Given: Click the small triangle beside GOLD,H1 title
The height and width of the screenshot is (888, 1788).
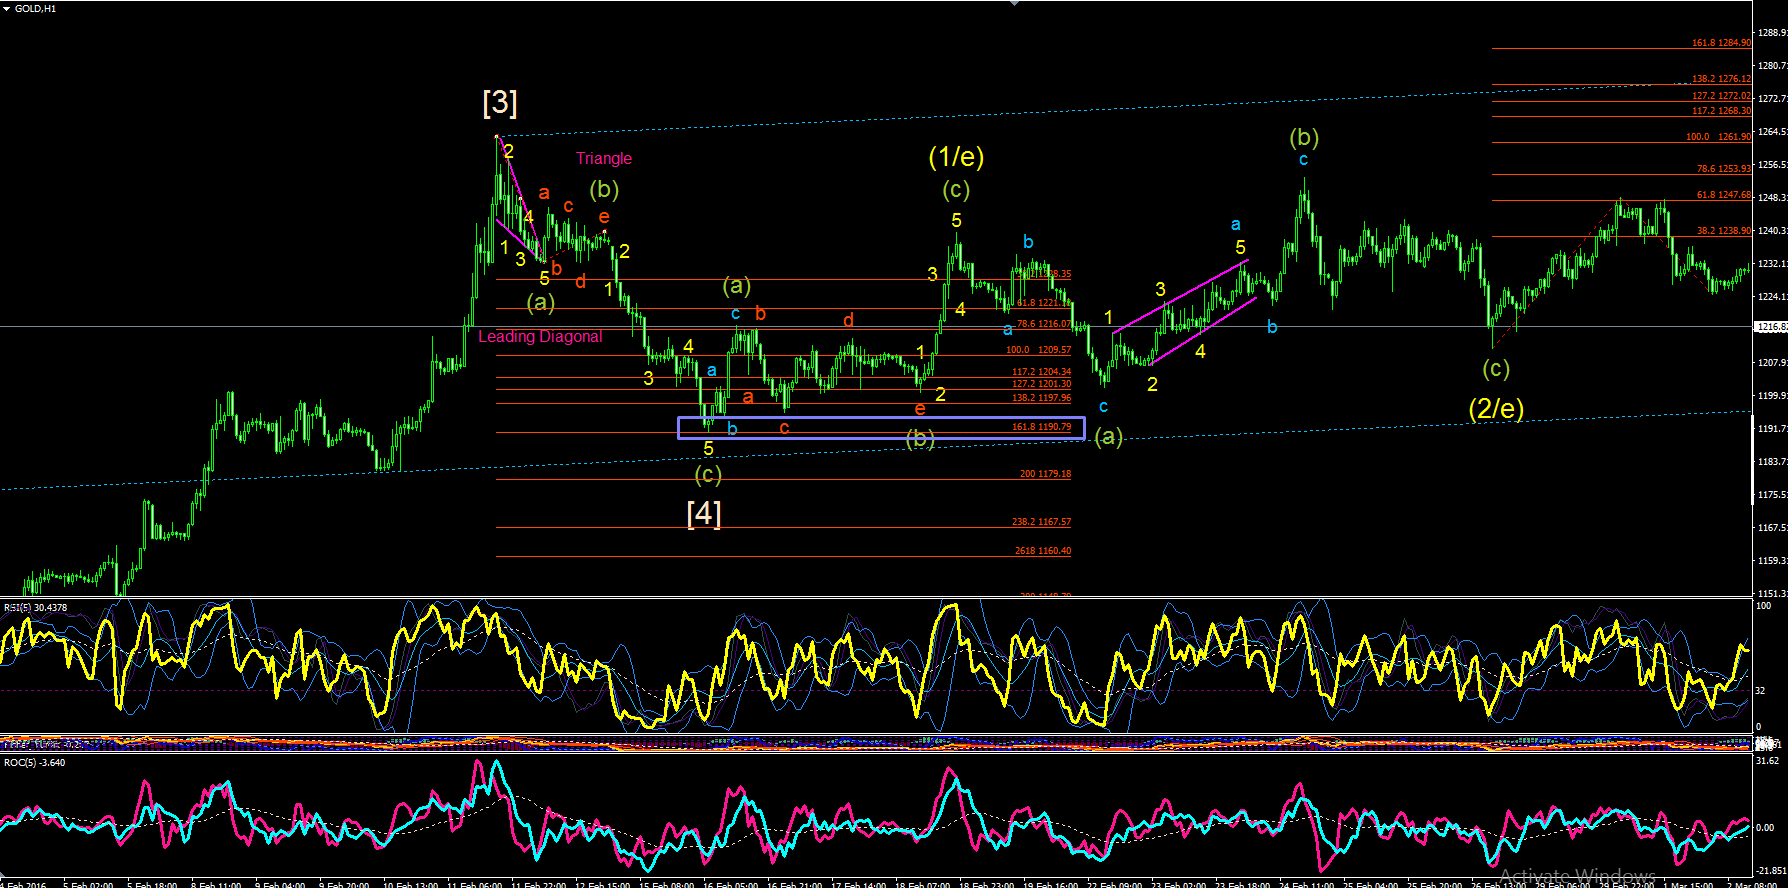Looking at the screenshot, I should [x=7, y=9].
